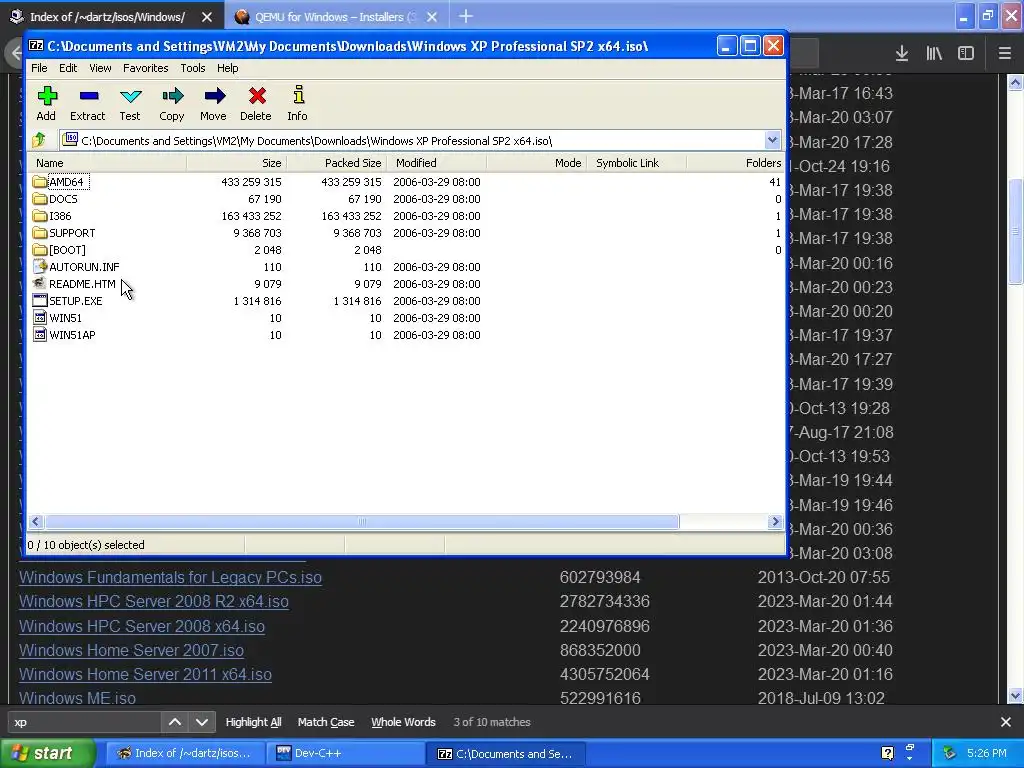The height and width of the screenshot is (768, 1024).
Task: Open Firefox downloads arrow icon
Action: click(x=902, y=54)
